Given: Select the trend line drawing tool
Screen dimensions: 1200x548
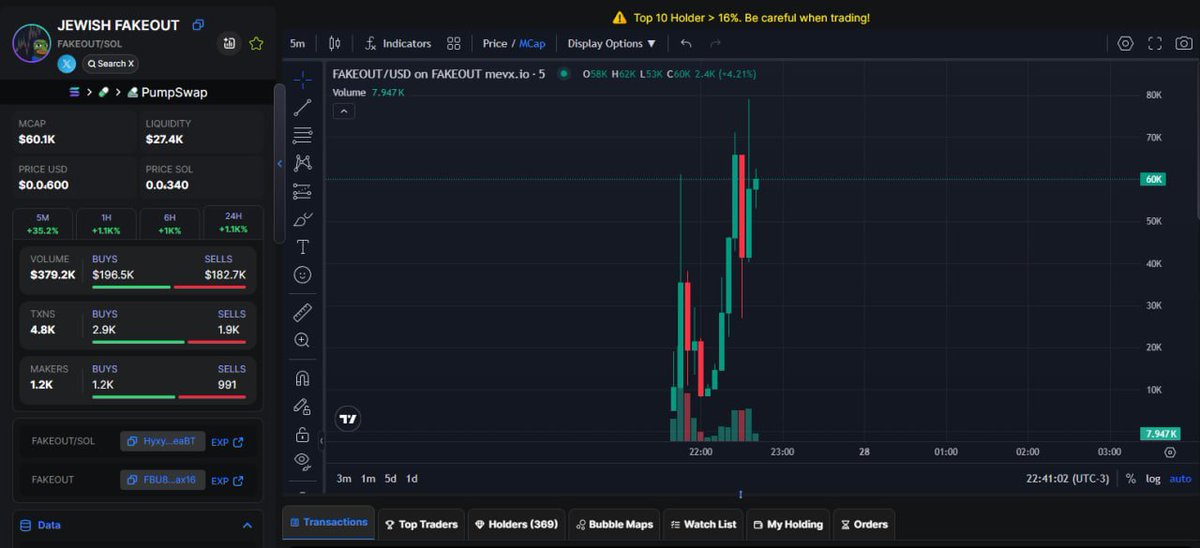Looking at the screenshot, I should [x=302, y=108].
